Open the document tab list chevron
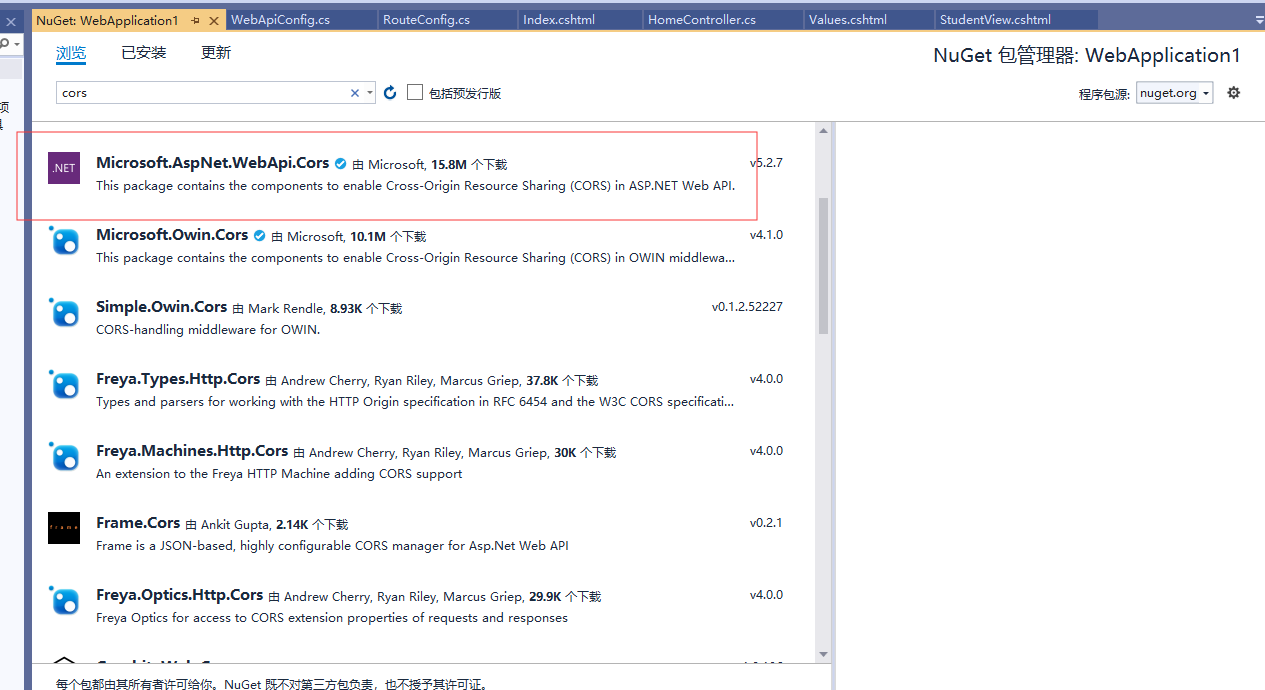Screen dimensions: 1265x690 (1258, 18)
